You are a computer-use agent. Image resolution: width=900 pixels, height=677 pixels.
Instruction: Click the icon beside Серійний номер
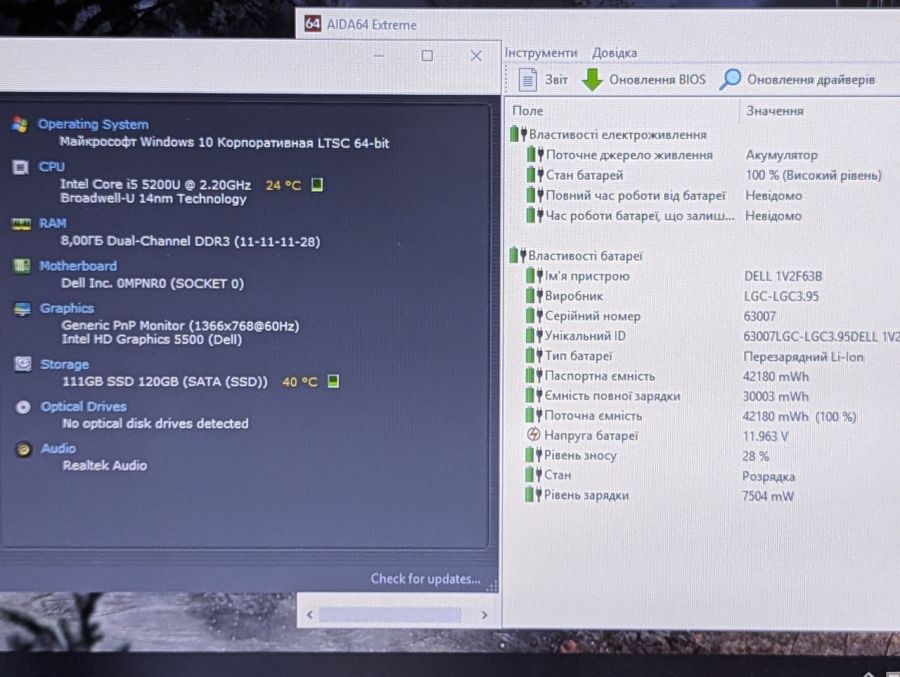pos(534,315)
